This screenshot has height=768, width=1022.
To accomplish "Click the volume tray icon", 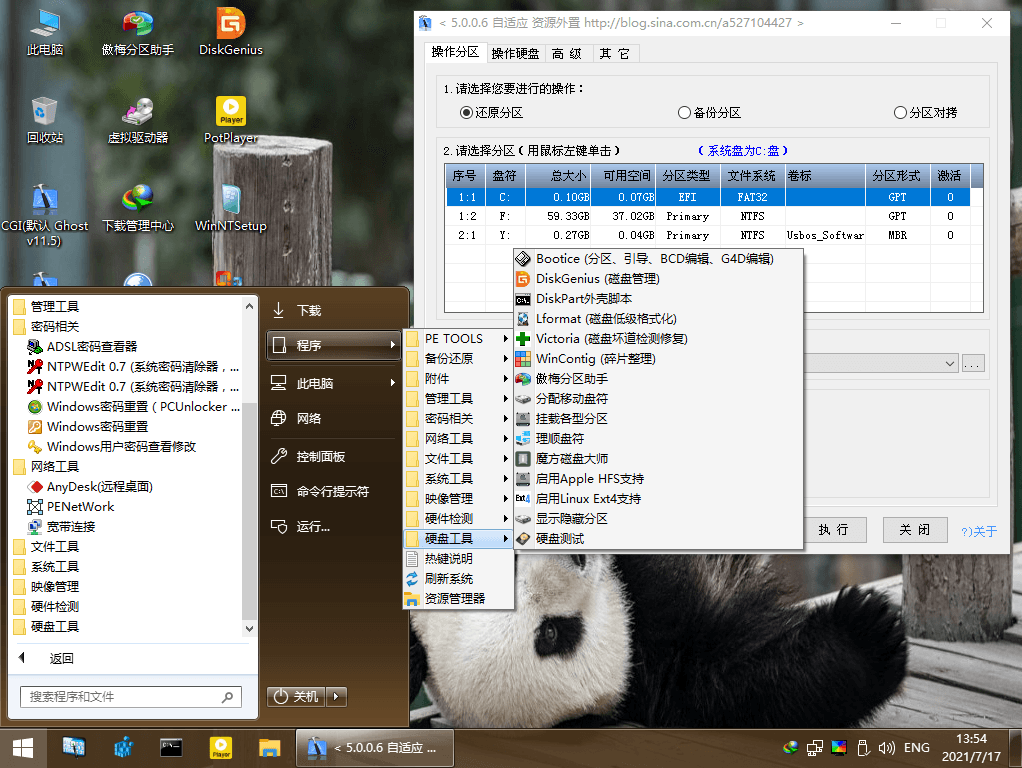I will coord(886,748).
